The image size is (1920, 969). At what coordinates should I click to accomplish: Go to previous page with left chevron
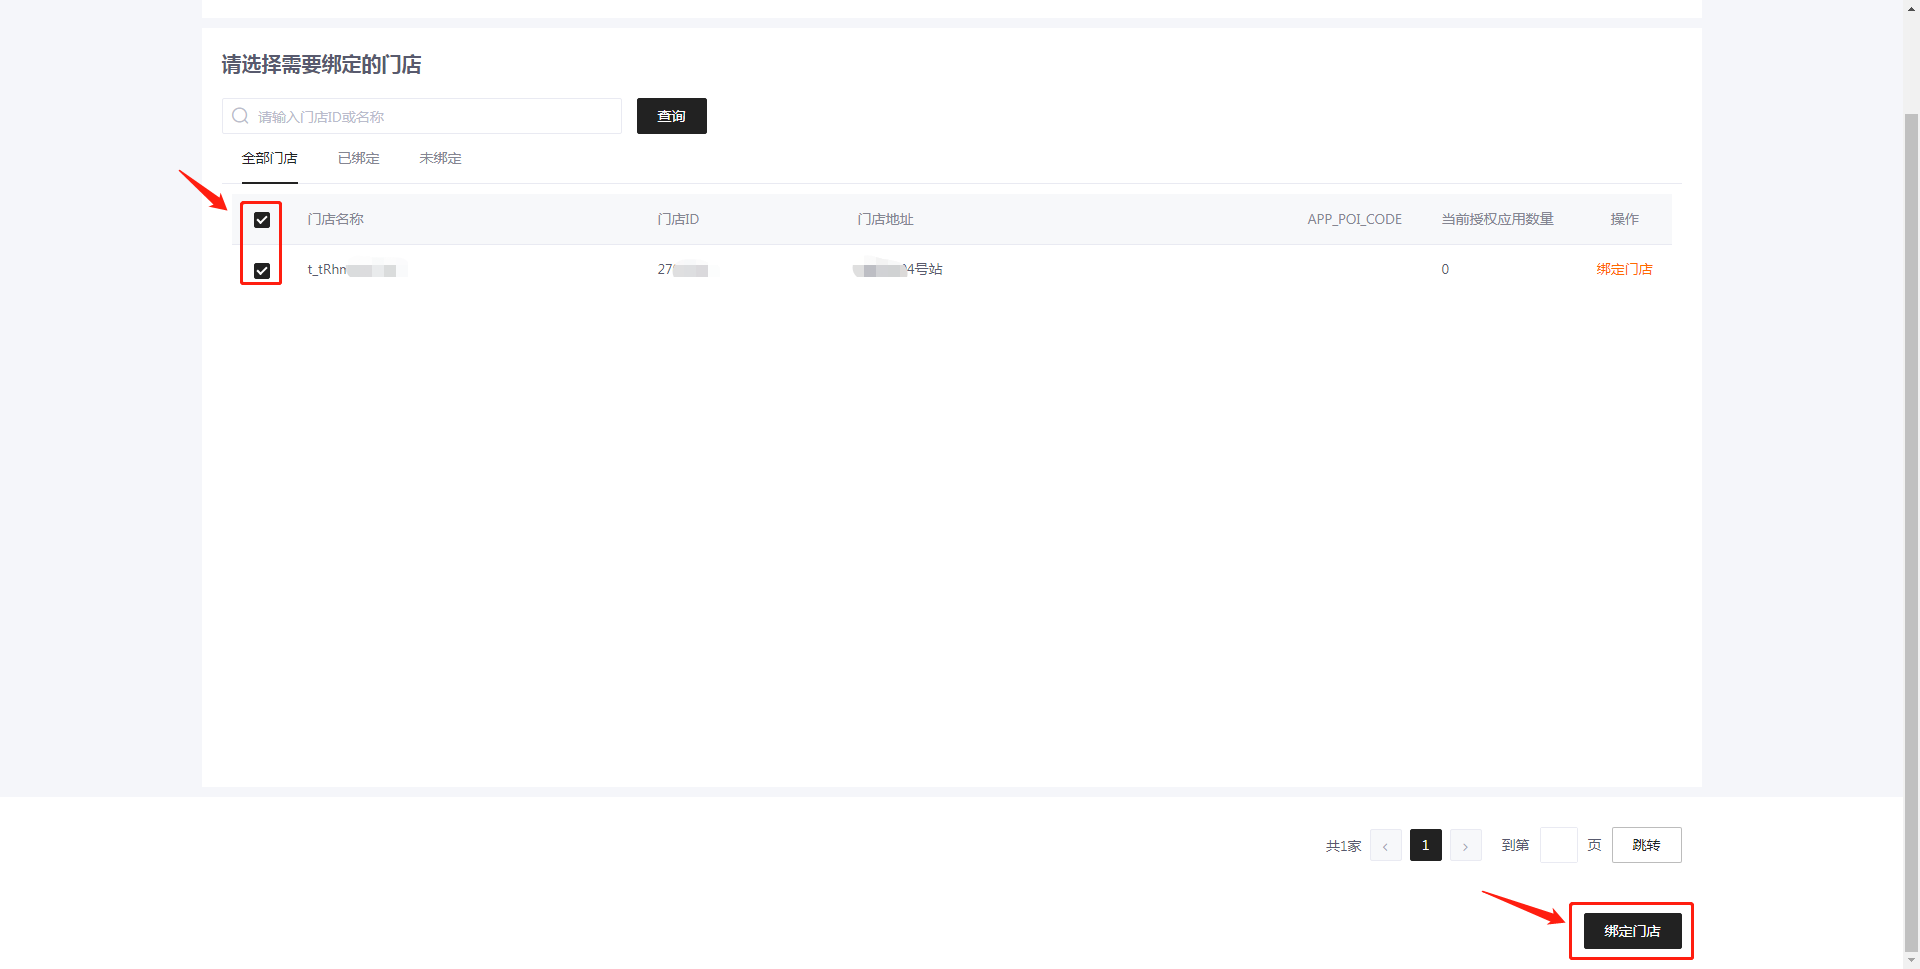(x=1385, y=846)
